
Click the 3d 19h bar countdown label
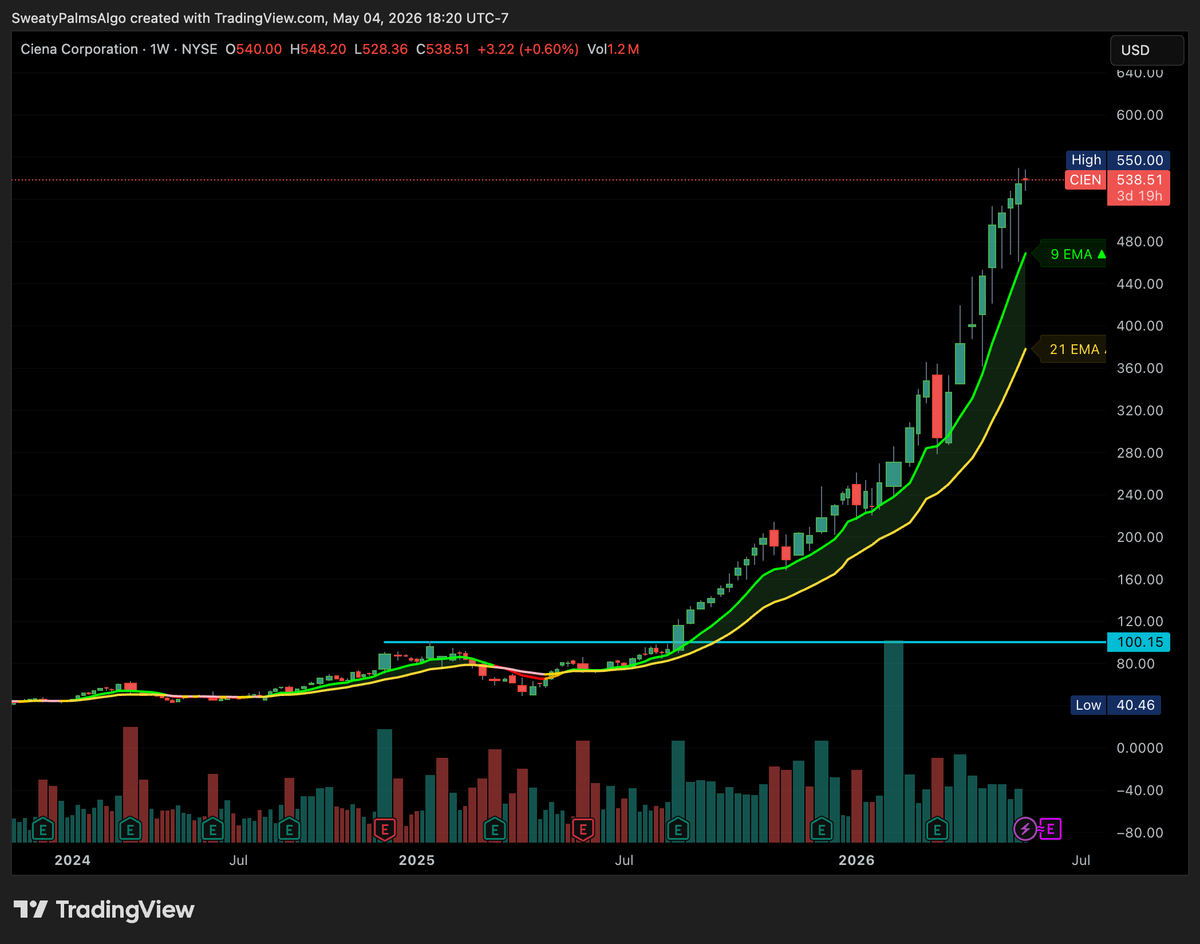[1138, 196]
